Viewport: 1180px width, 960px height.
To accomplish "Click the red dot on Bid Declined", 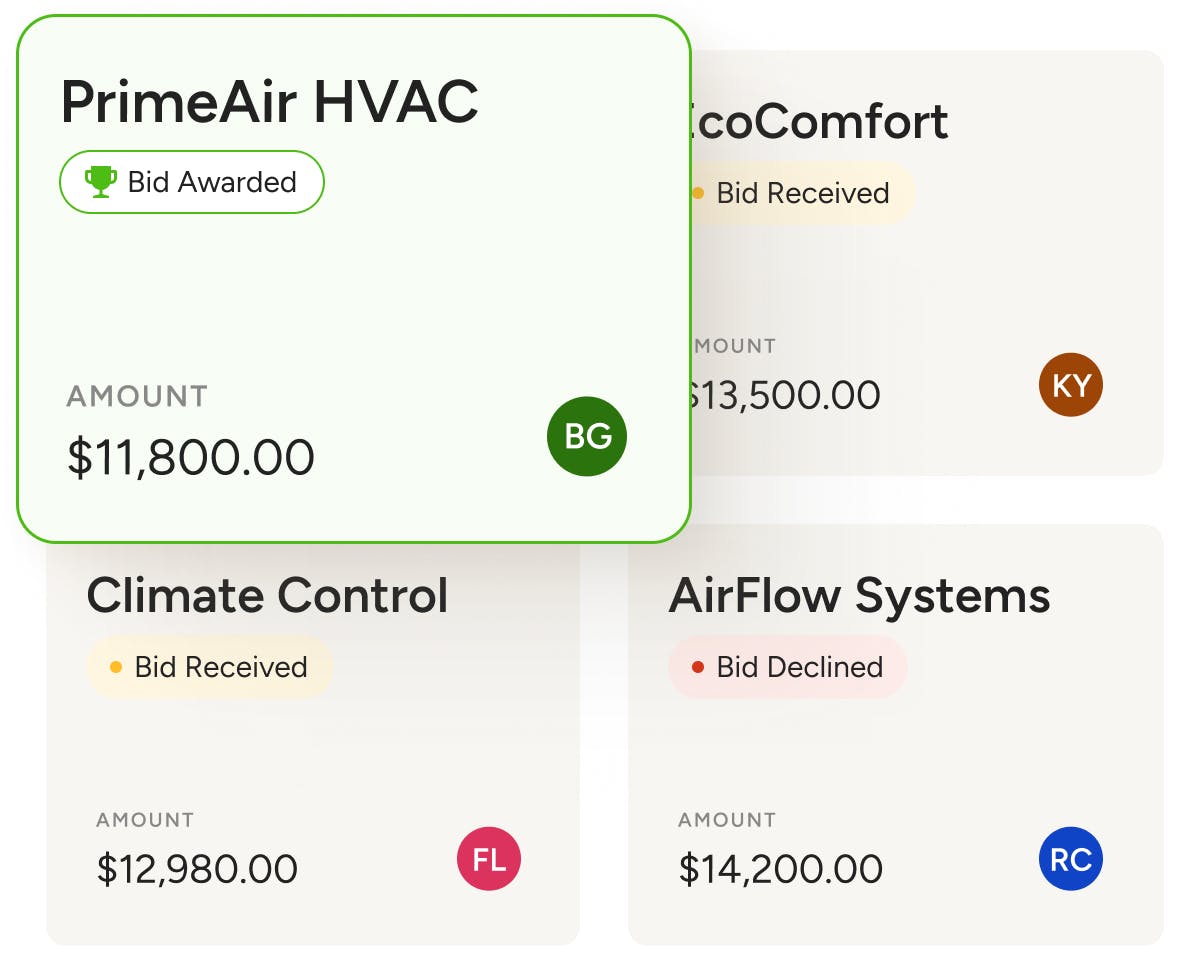I will click(x=697, y=667).
